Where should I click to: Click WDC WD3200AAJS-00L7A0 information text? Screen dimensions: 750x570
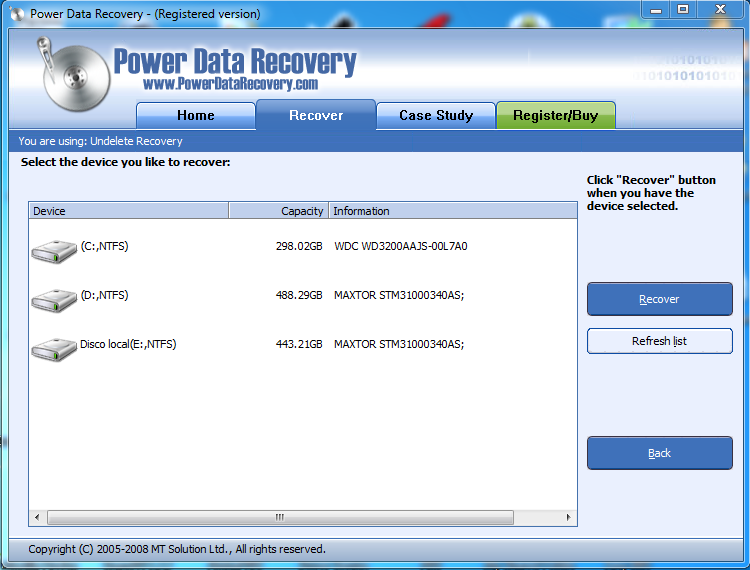point(401,246)
